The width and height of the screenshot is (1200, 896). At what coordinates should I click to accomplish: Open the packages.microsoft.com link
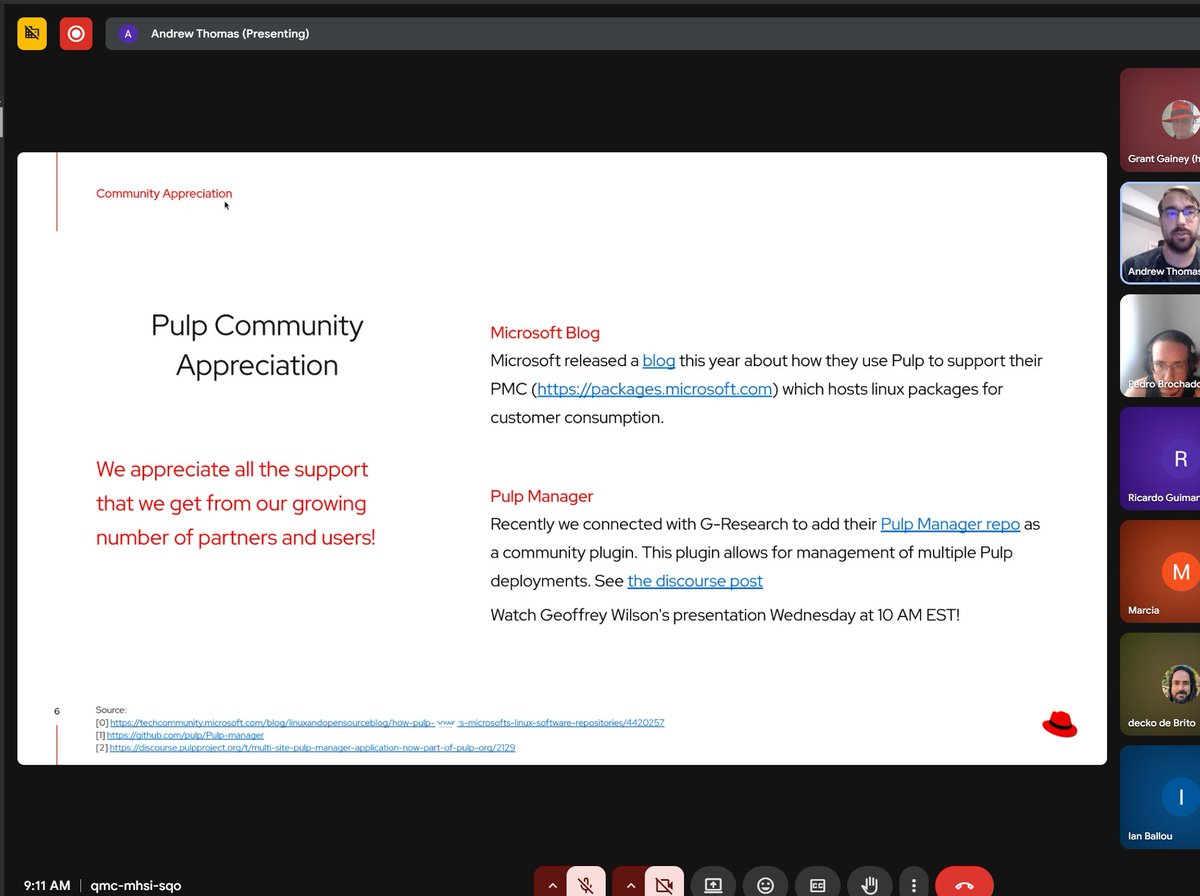point(655,388)
